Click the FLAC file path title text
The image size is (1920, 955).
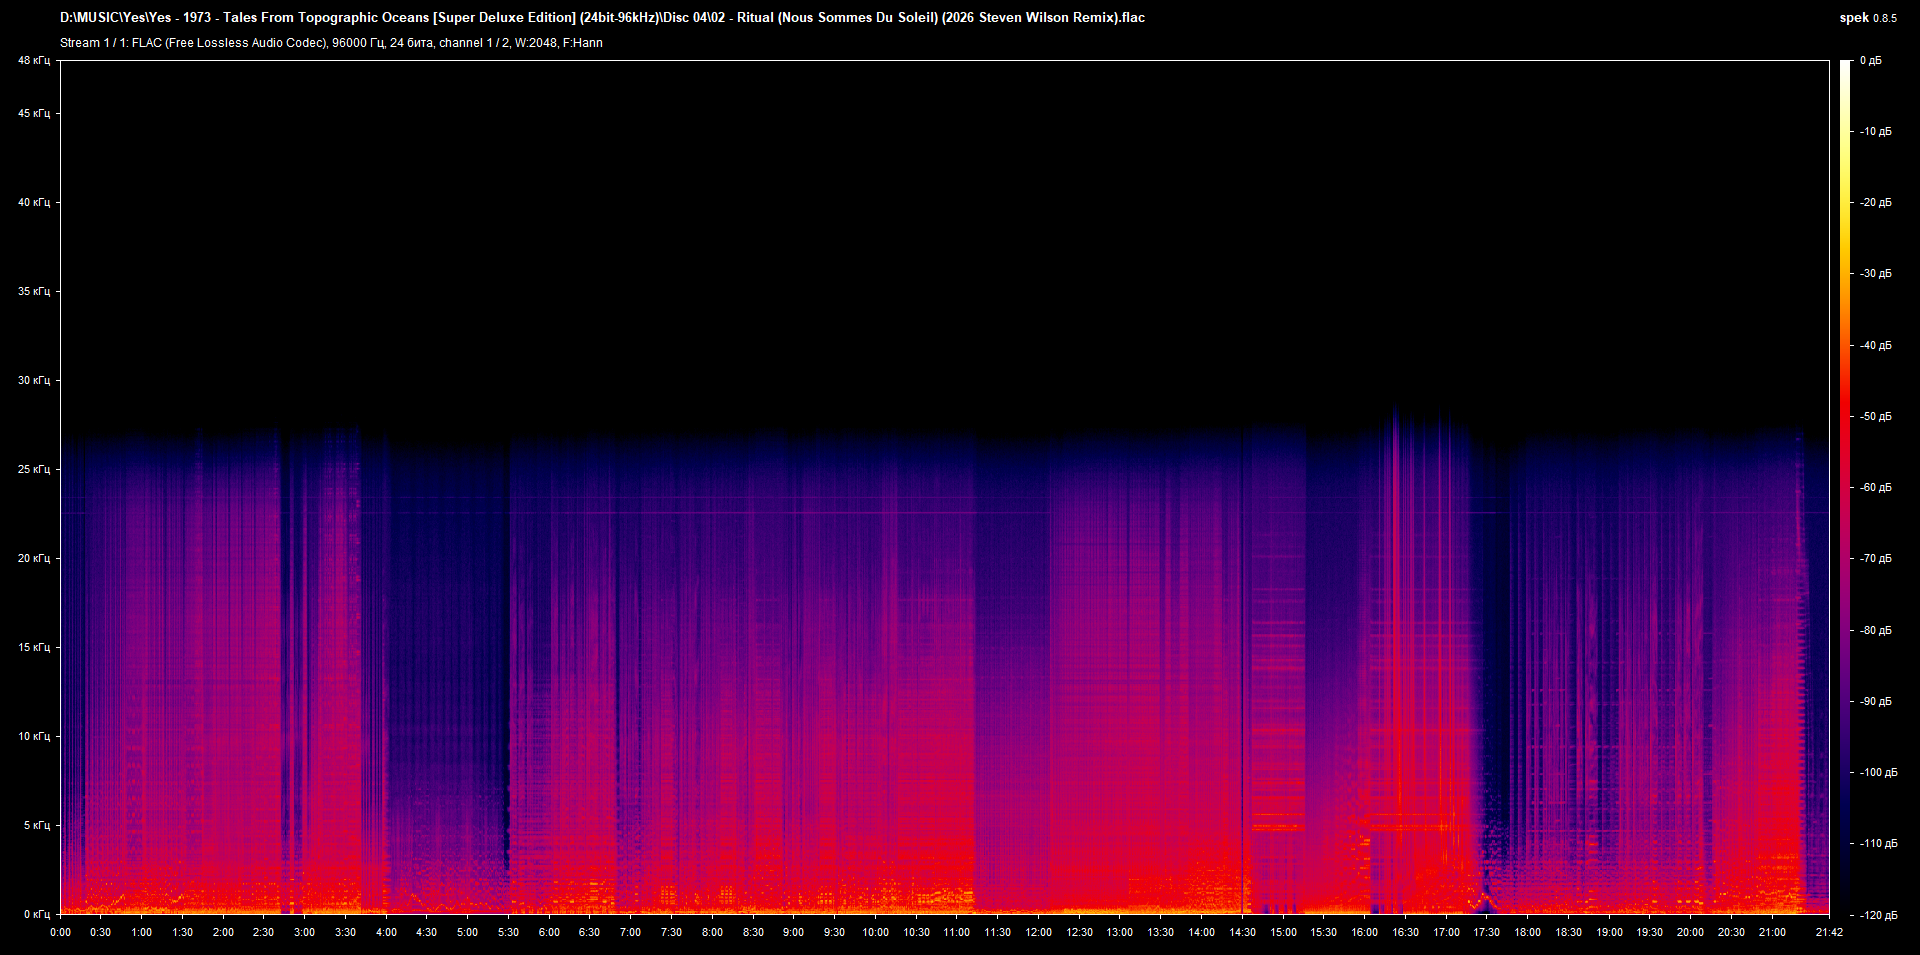pyautogui.click(x=602, y=17)
